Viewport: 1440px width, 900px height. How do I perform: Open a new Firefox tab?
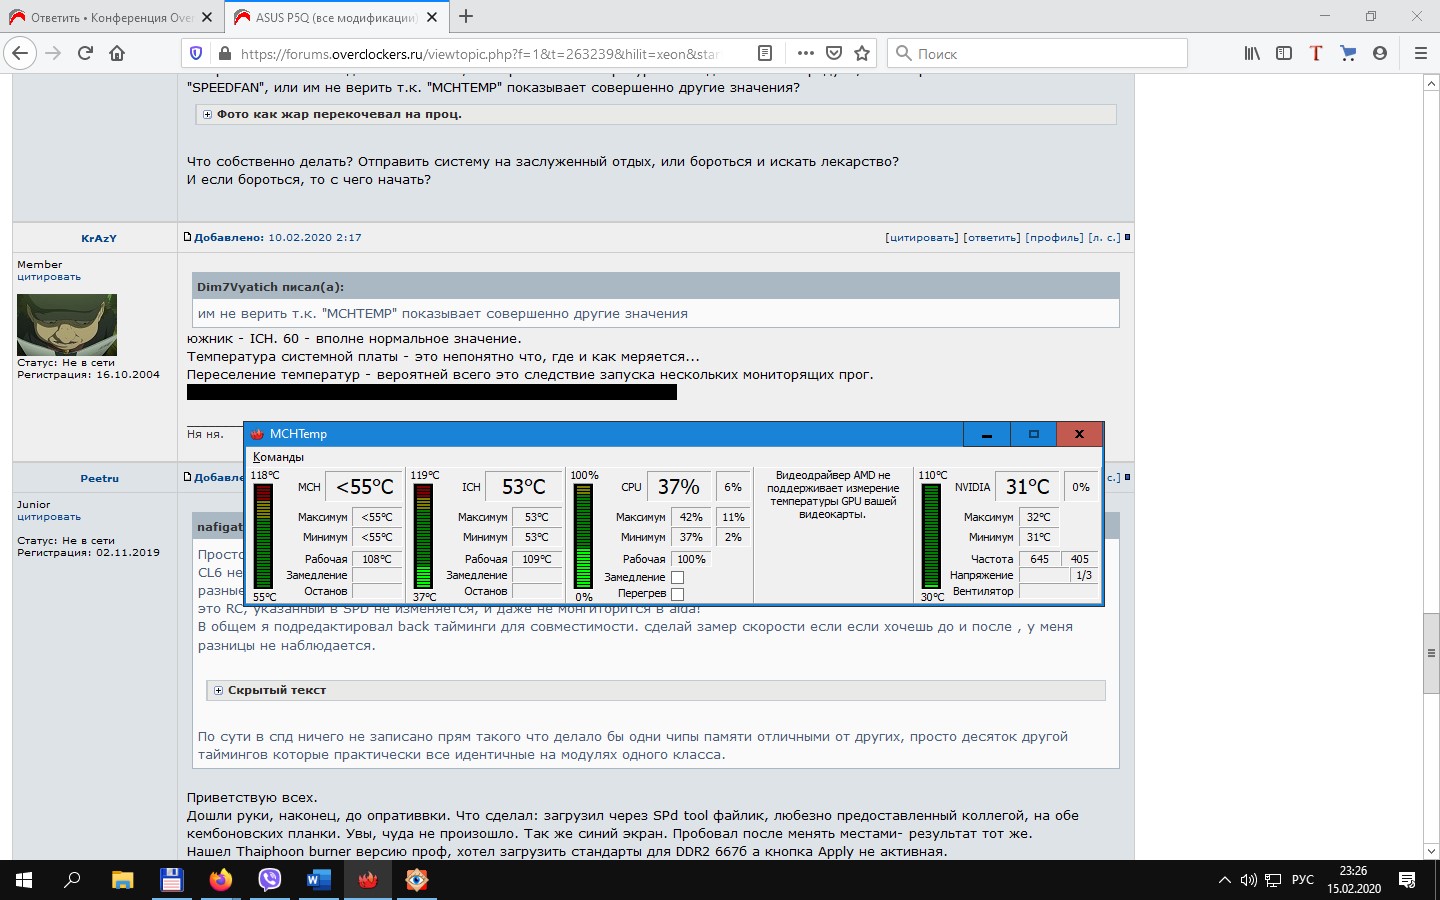click(x=466, y=16)
